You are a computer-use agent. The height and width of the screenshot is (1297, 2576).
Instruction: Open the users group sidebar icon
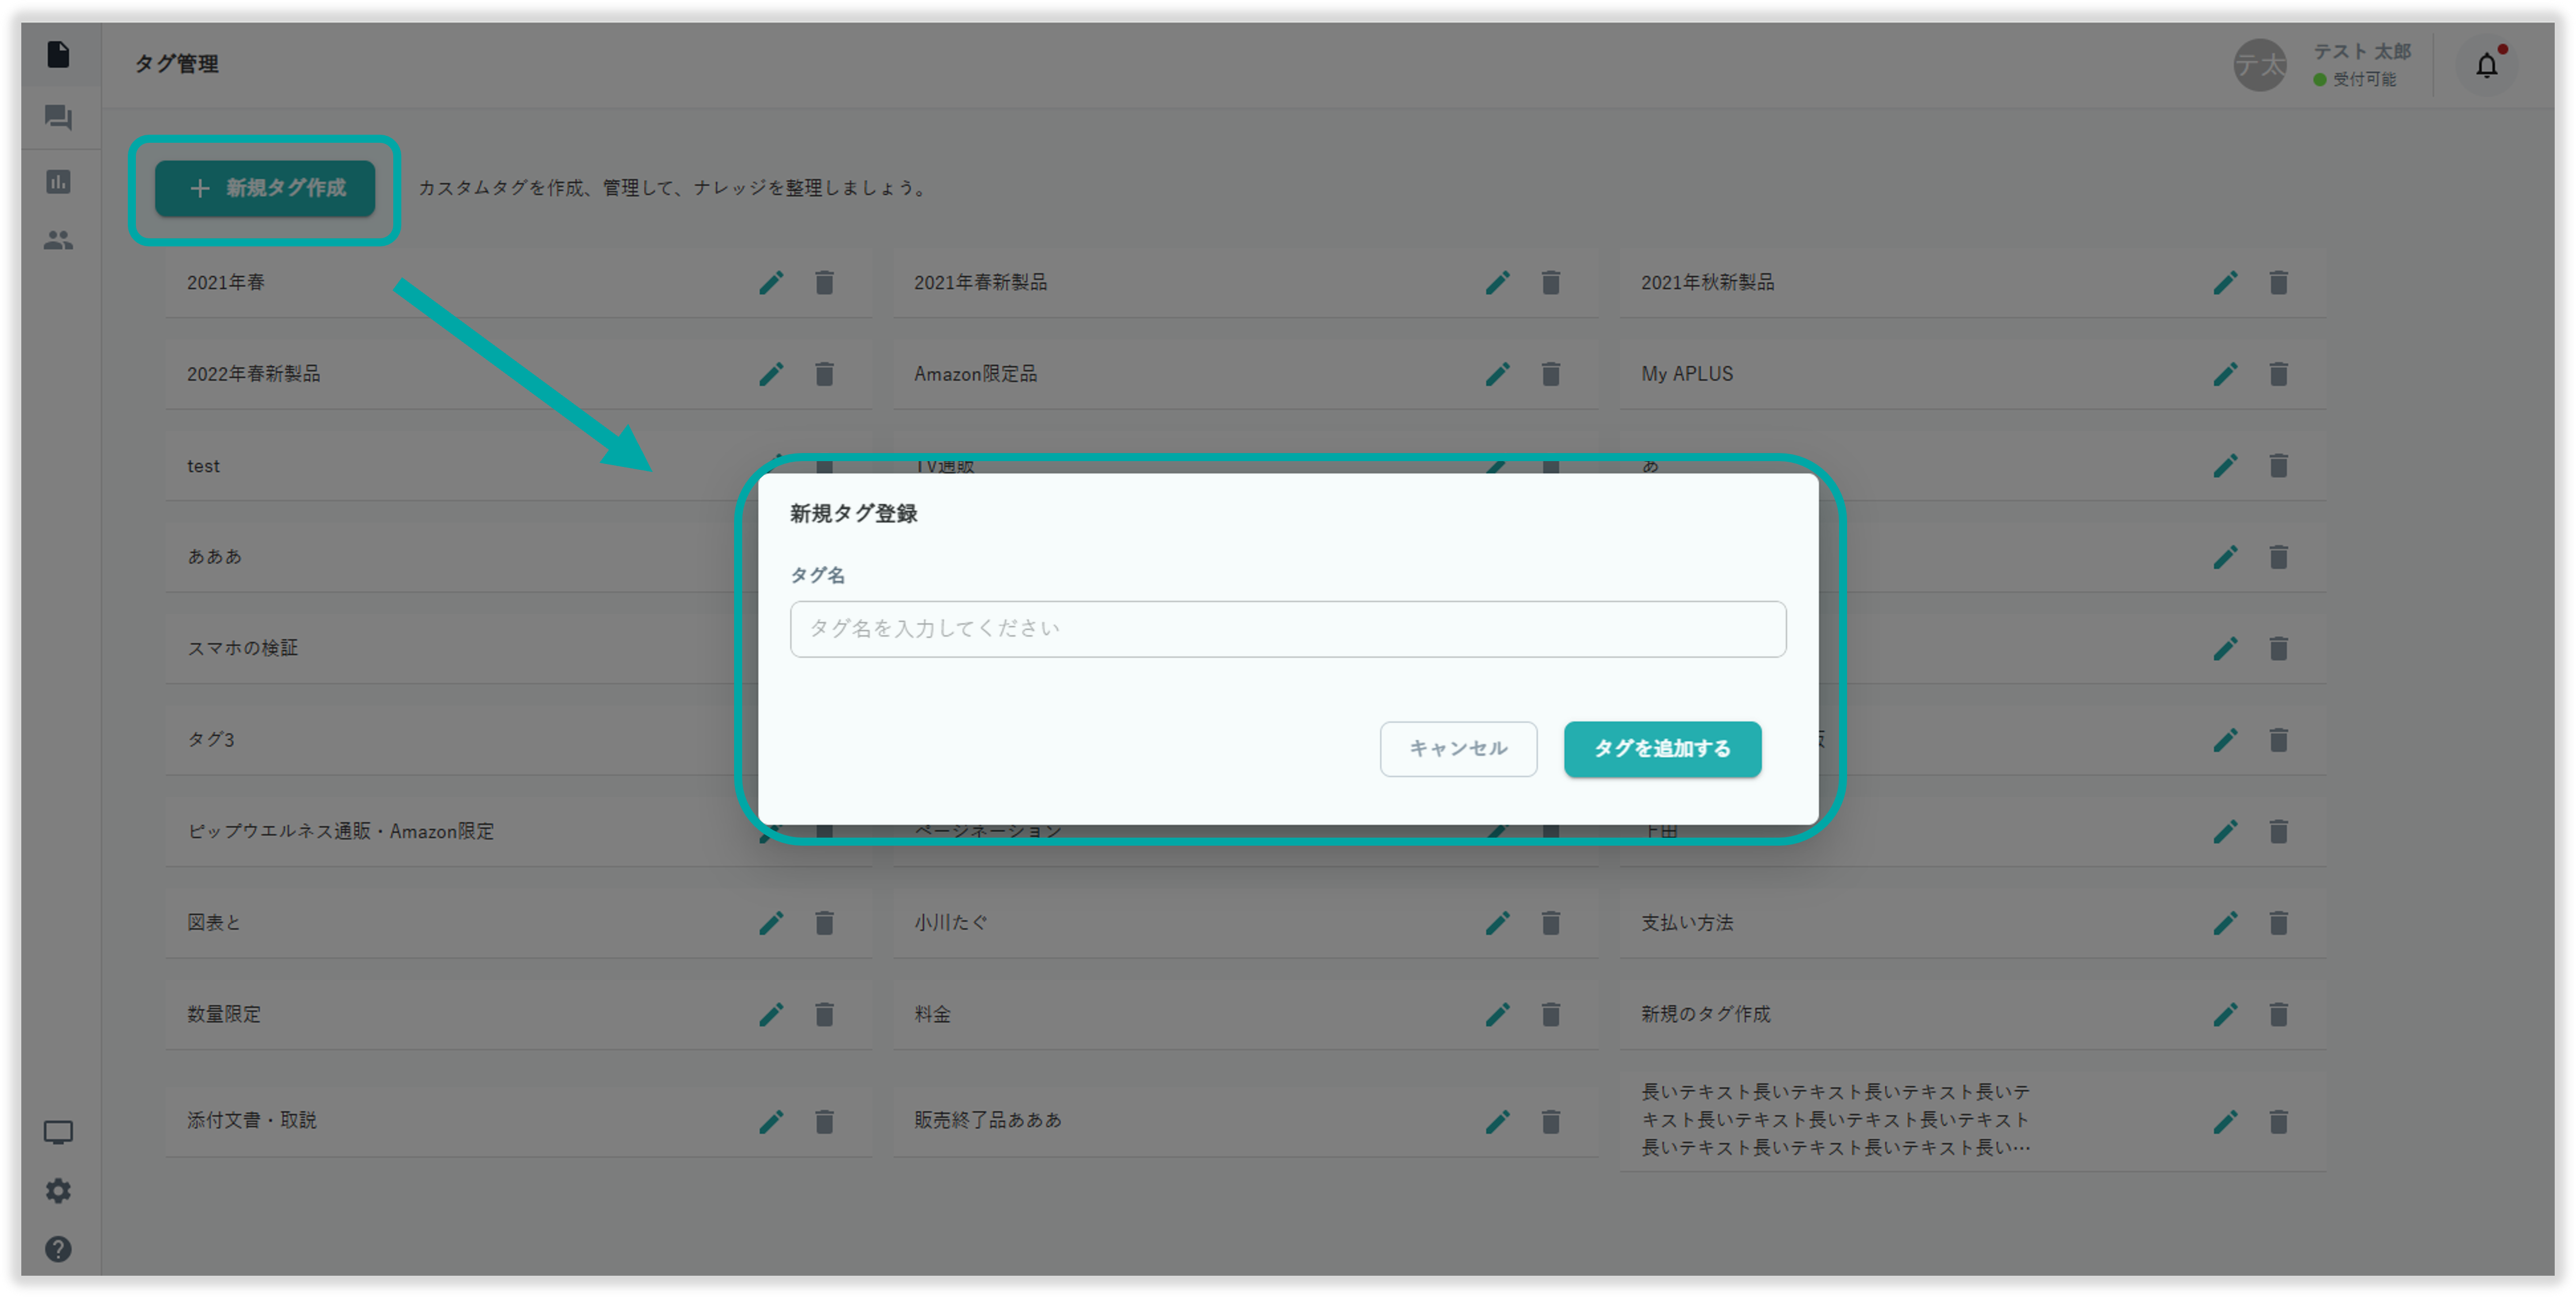[58, 240]
